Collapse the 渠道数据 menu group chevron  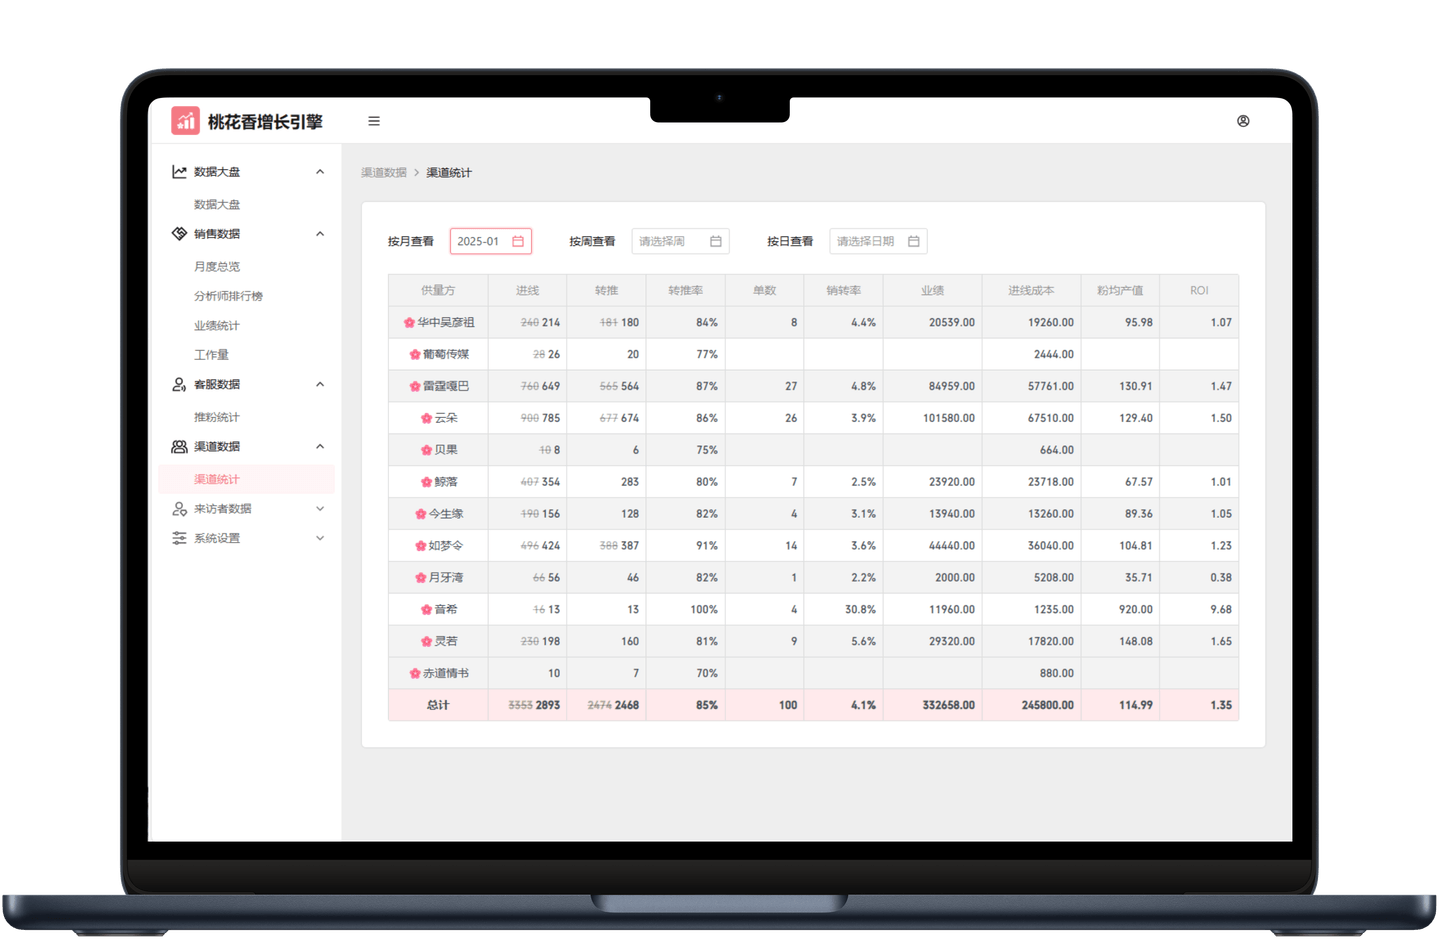(x=320, y=447)
